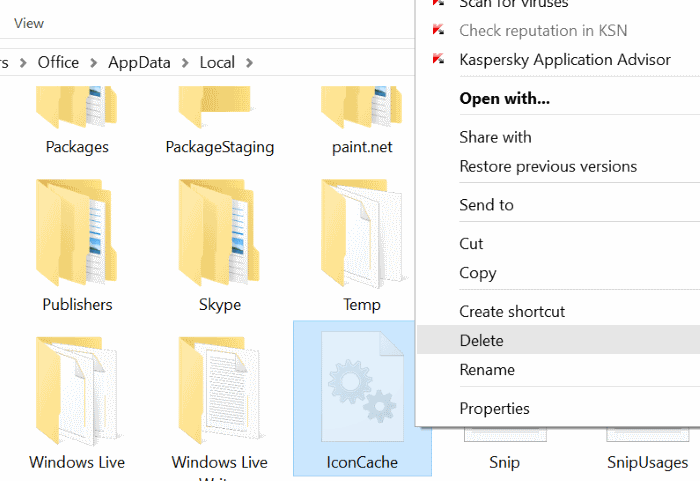Expand the chevron before Office breadcrumb
700x481 pixels.
click(x=23, y=63)
